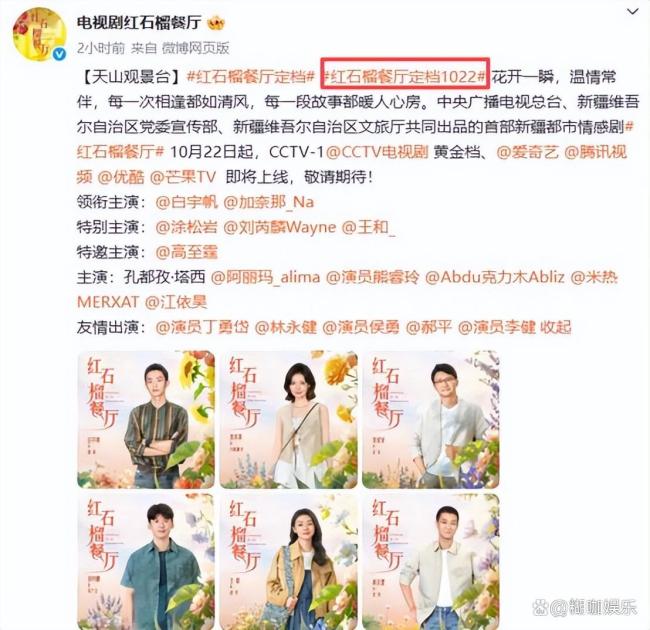
Task: Click the crown membership icon beside username
Action: pyautogui.click(x=216, y=23)
